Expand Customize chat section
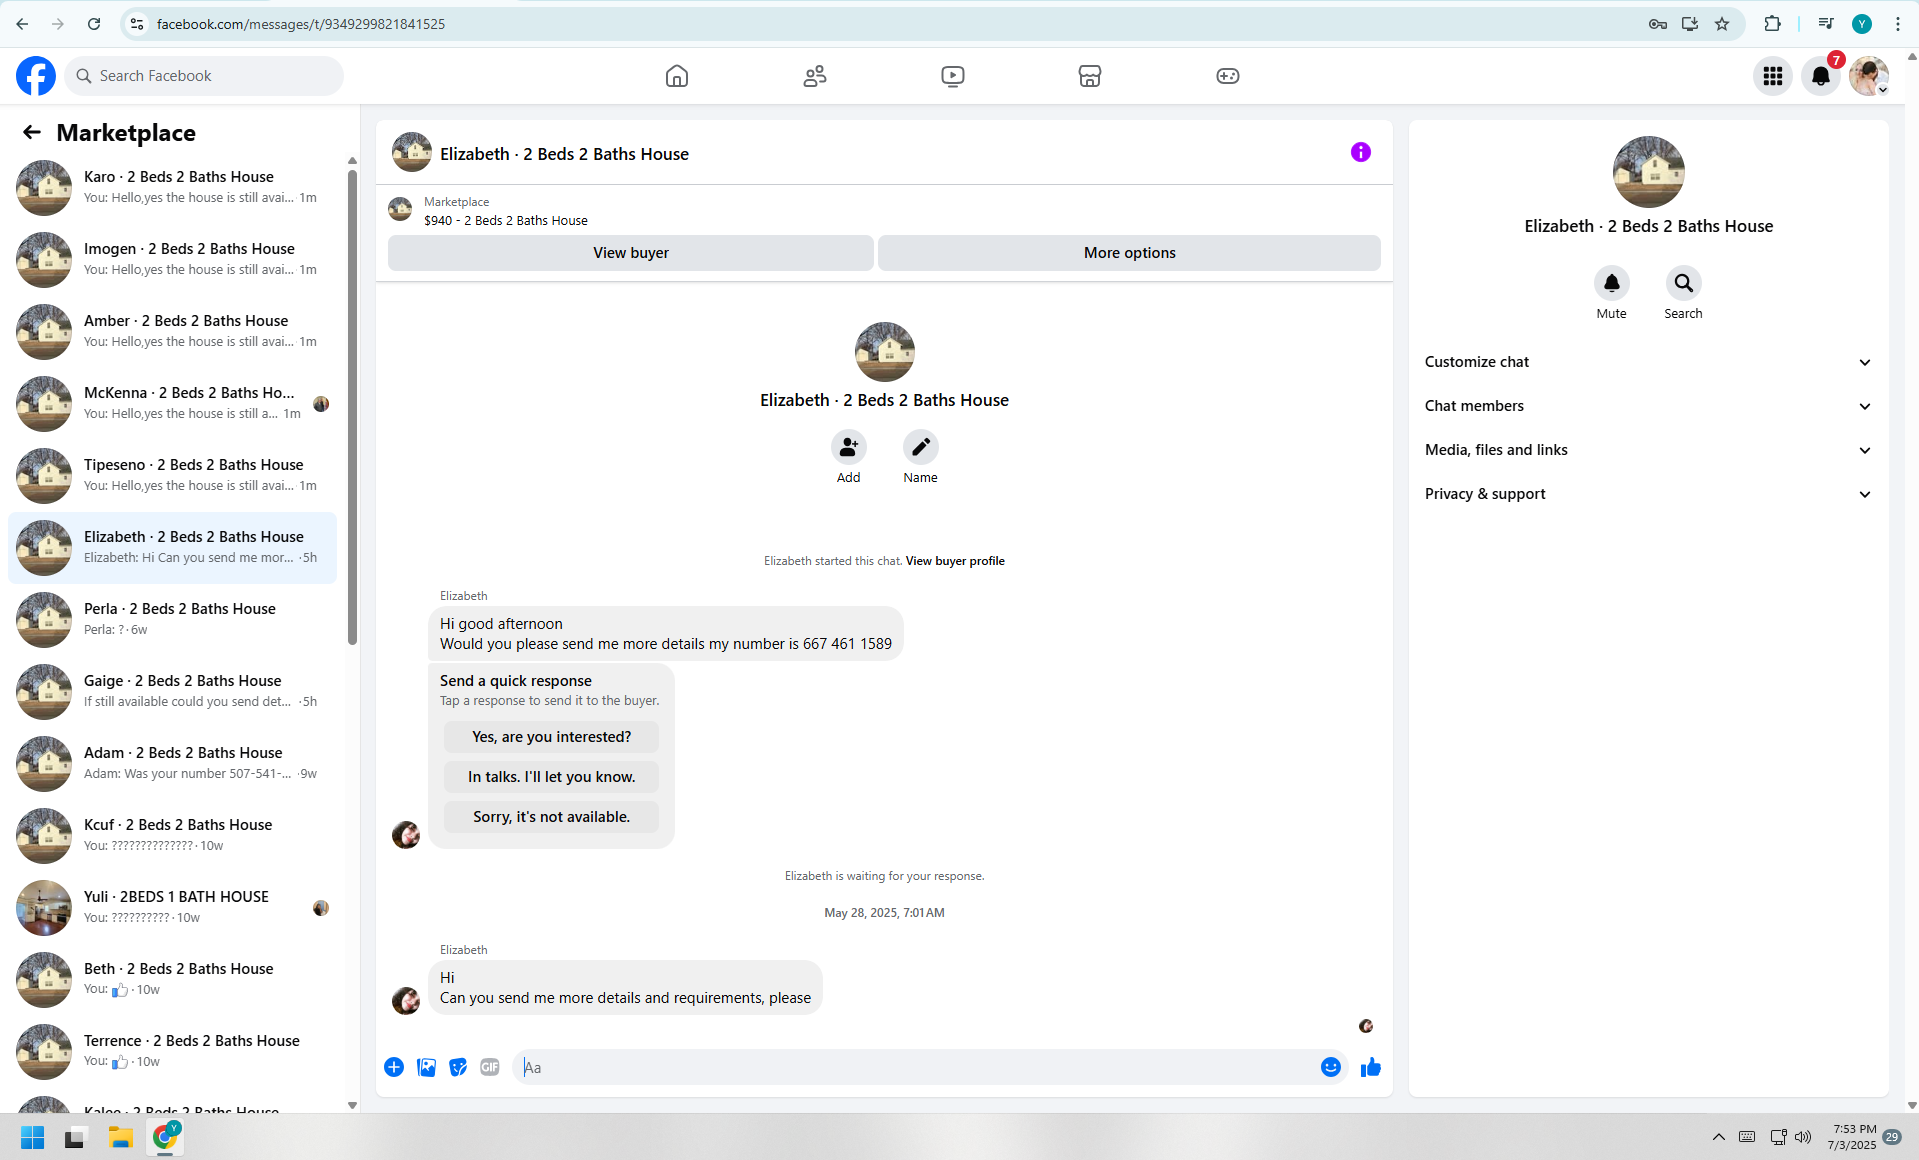The width and height of the screenshot is (1919, 1160). (1648, 362)
